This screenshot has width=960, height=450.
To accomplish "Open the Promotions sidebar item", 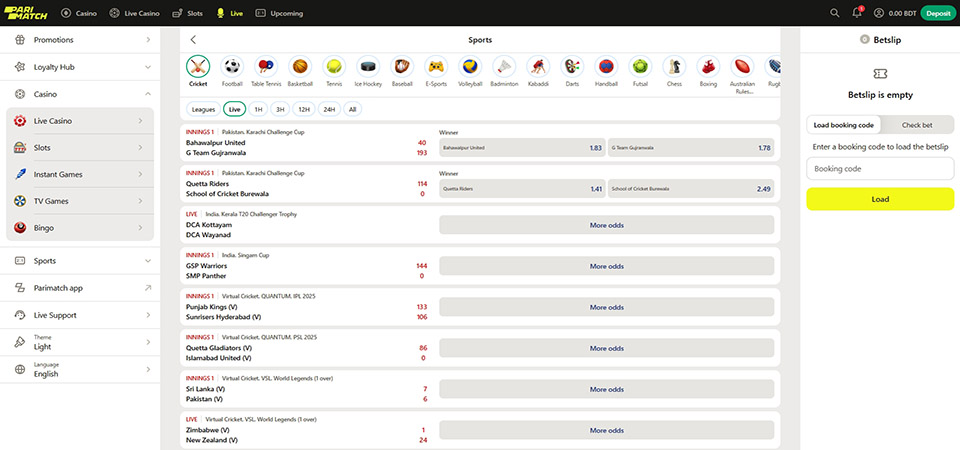I will 80,40.
